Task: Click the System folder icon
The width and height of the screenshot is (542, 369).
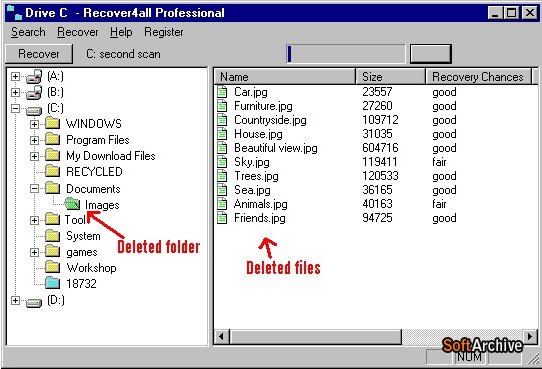Action: (x=53, y=236)
